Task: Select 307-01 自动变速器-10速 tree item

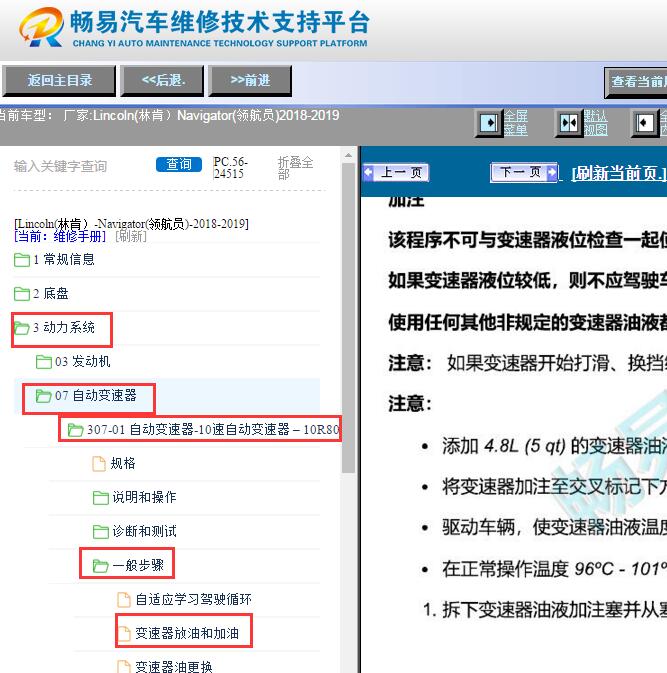Action: [x=213, y=430]
